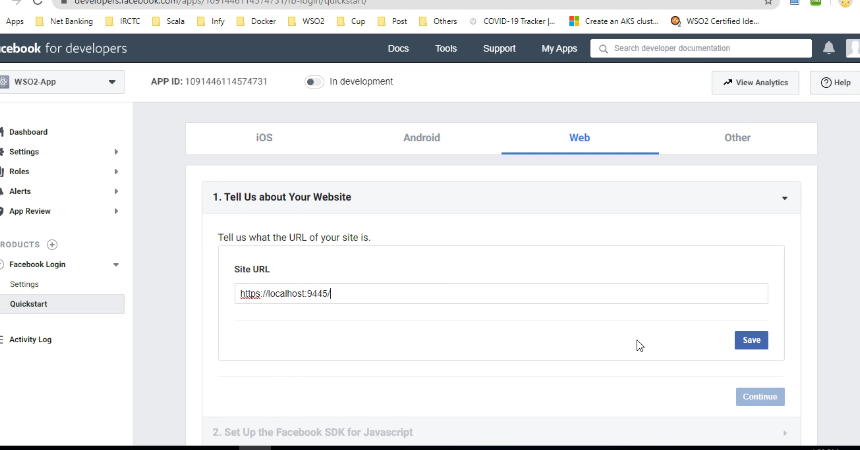This screenshot has height=450, width=860.
Task: Open the WSO2-App selector dropdown
Action: tap(61, 82)
